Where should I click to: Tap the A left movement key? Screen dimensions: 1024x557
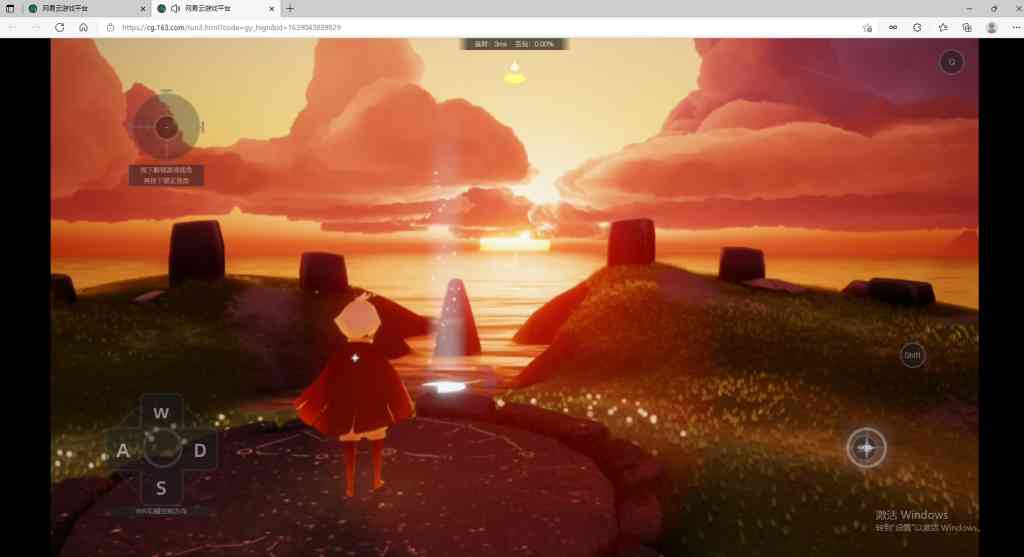tap(122, 451)
